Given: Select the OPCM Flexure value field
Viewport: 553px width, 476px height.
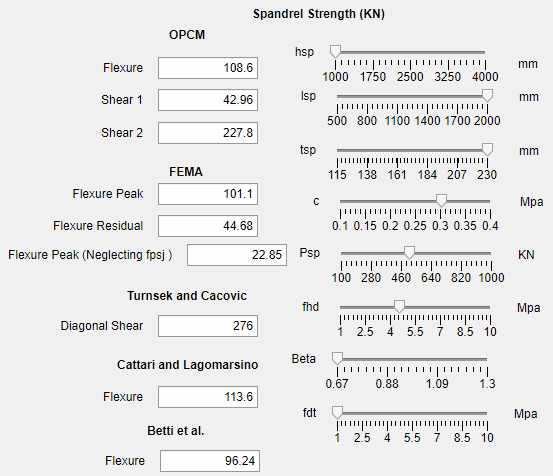Looking at the screenshot, I should (x=208, y=68).
